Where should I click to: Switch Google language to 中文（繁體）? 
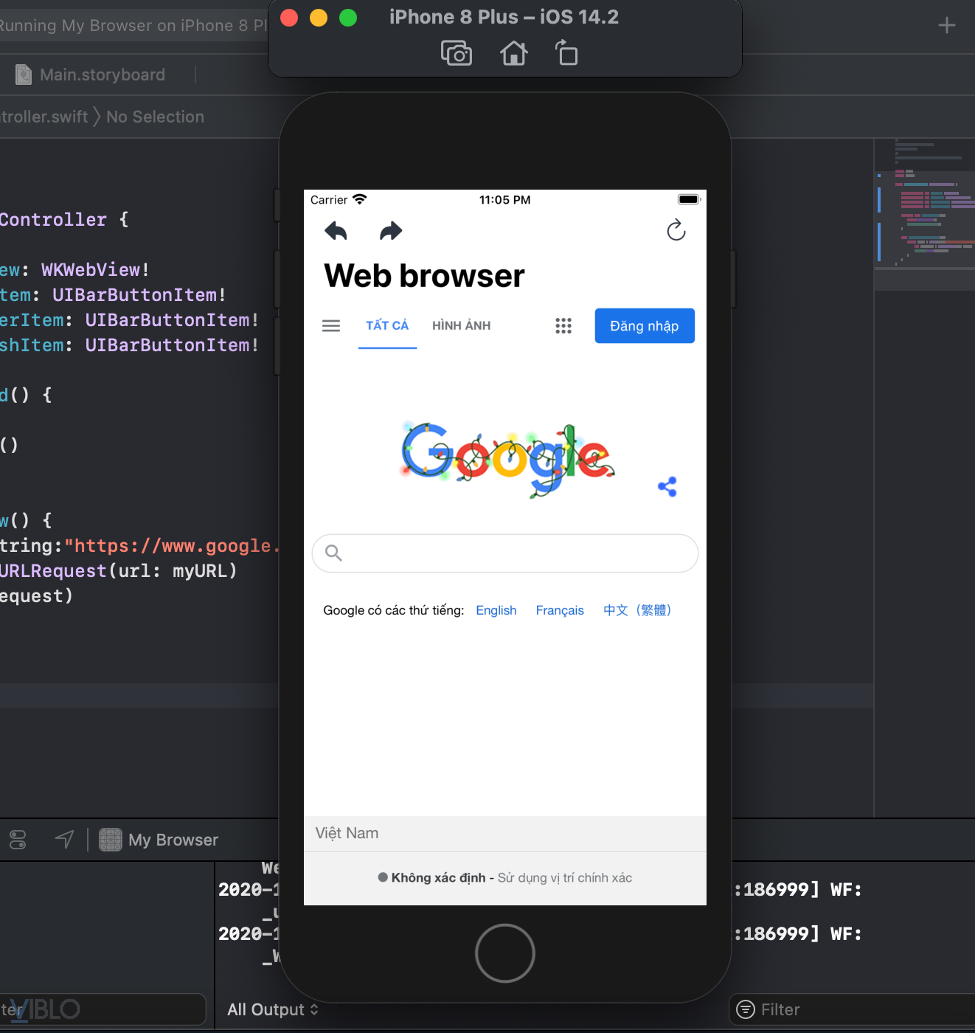tap(637, 610)
